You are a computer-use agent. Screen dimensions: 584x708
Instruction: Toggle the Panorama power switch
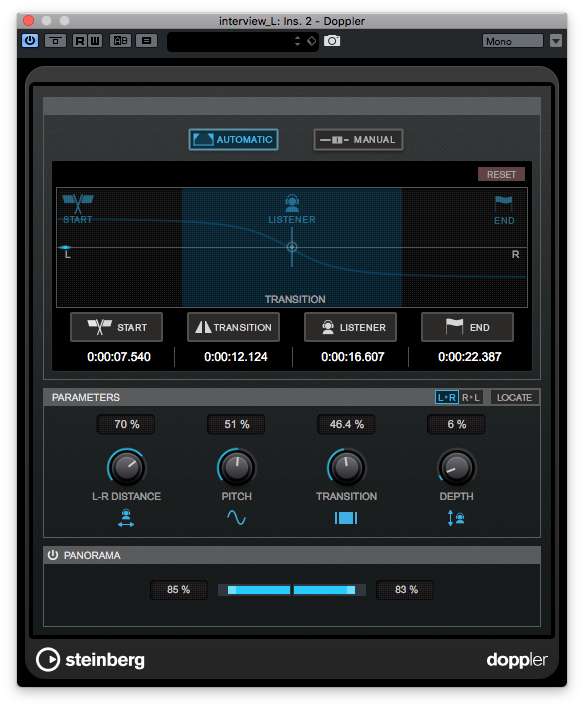point(53,555)
